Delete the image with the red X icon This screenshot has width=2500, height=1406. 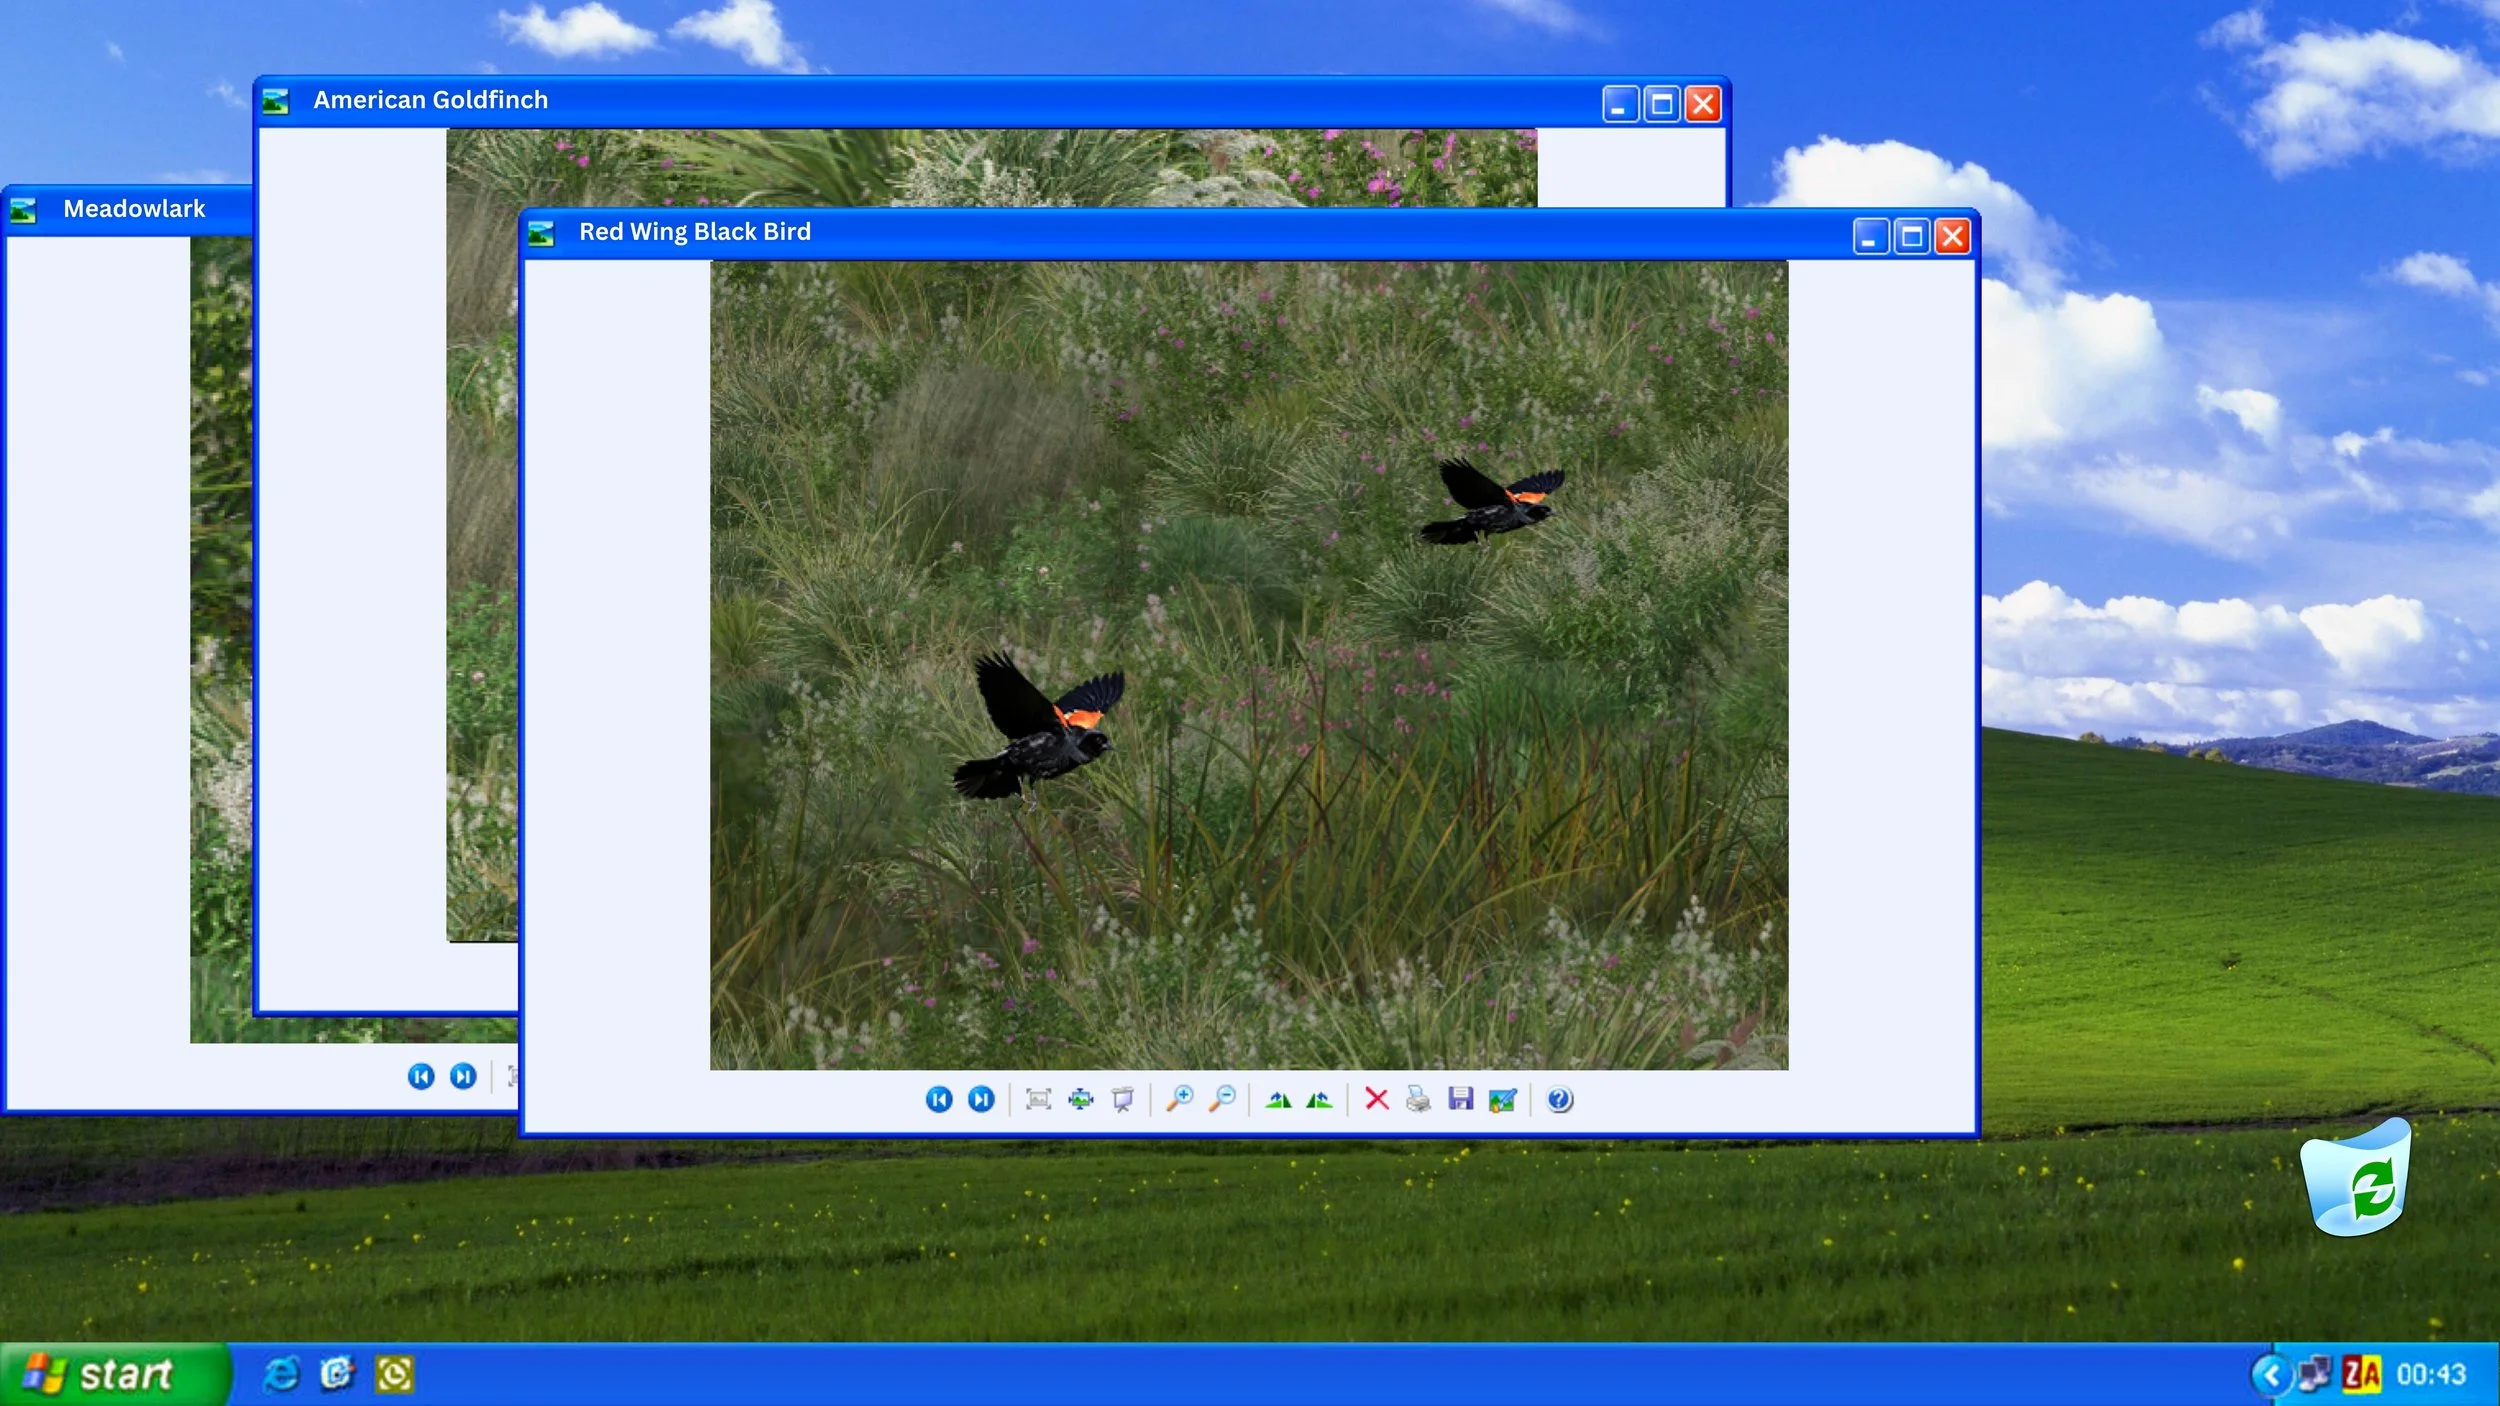[x=1377, y=1099]
